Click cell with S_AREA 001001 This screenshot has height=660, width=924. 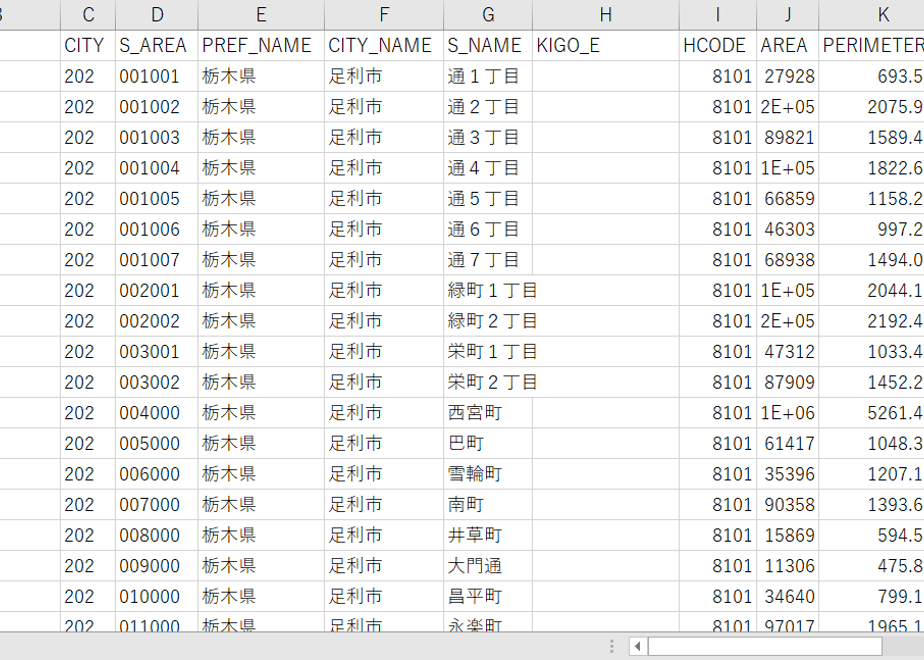[157, 76]
